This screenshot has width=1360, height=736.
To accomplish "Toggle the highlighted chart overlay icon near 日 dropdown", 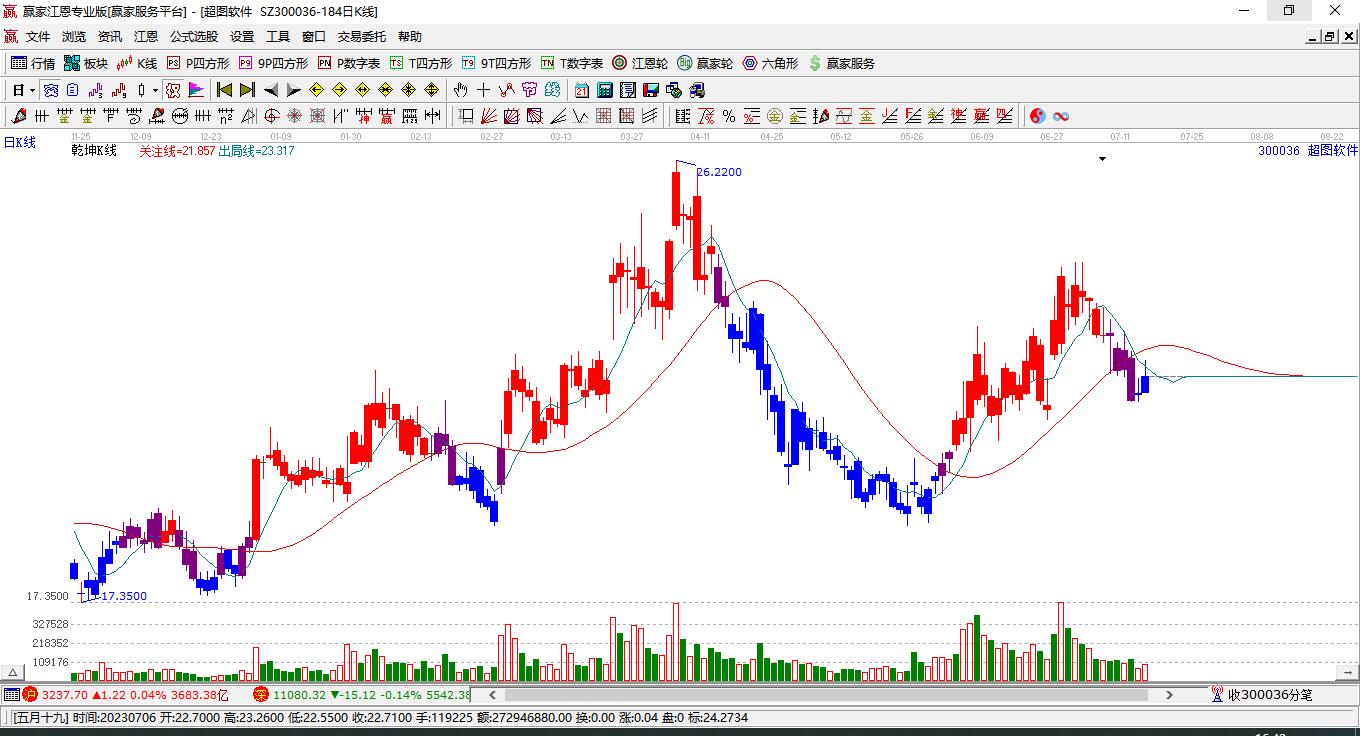I will [x=49, y=90].
